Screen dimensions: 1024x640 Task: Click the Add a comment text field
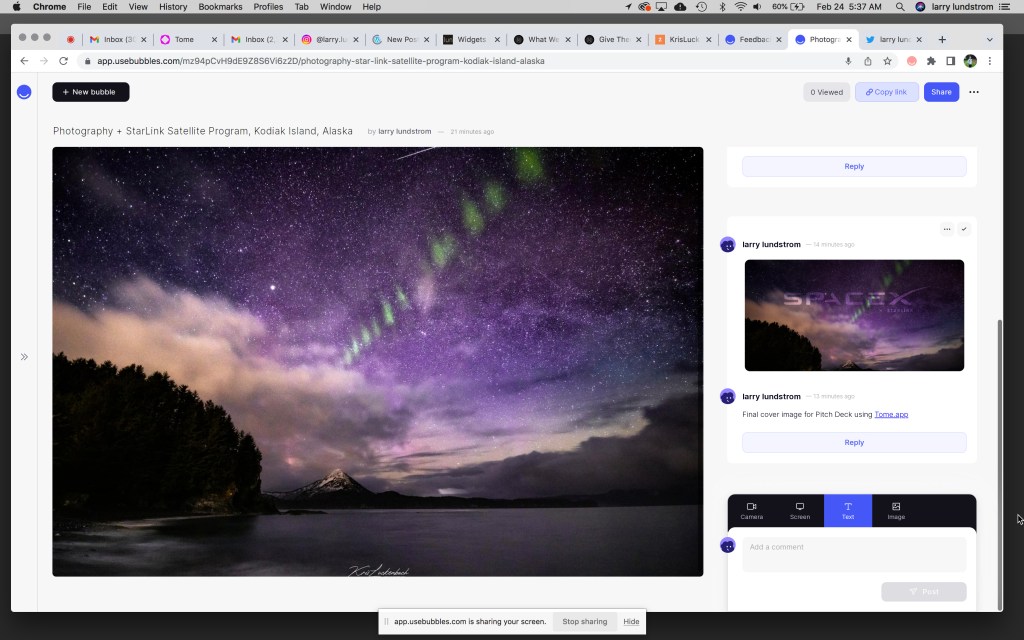tap(854, 554)
